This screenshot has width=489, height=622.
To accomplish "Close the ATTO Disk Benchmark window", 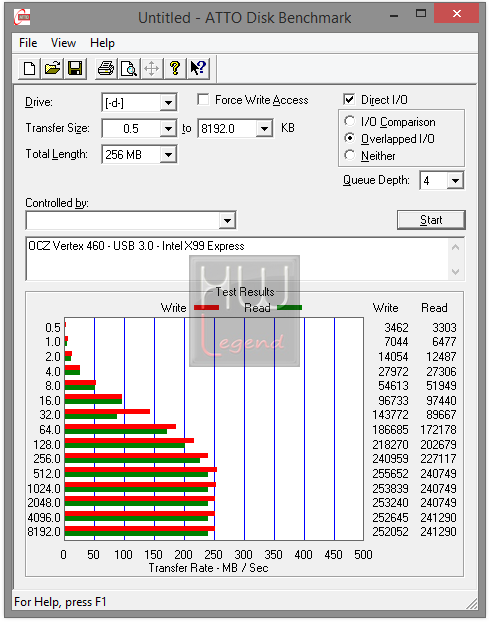I will tap(456, 14).
